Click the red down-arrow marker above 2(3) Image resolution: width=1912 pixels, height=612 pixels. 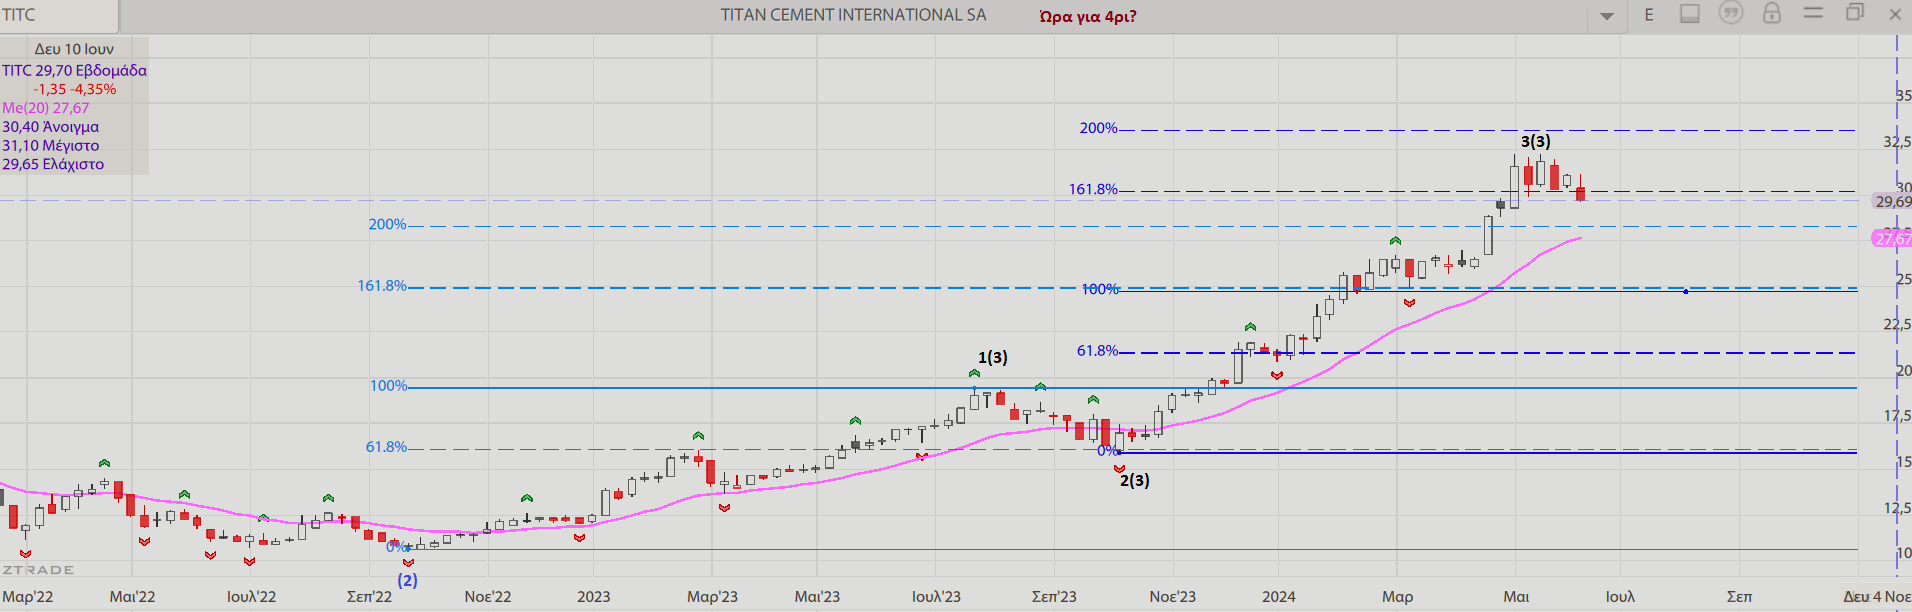tap(1119, 468)
